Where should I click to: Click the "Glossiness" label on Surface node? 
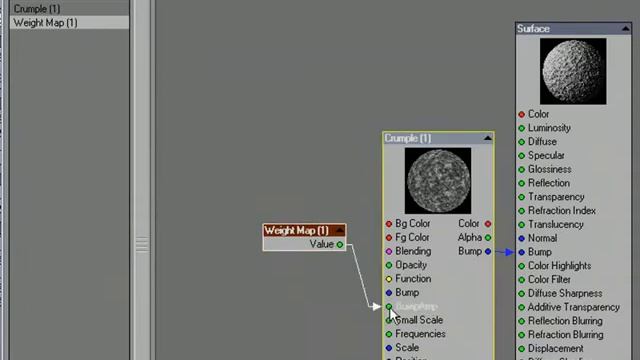549,169
